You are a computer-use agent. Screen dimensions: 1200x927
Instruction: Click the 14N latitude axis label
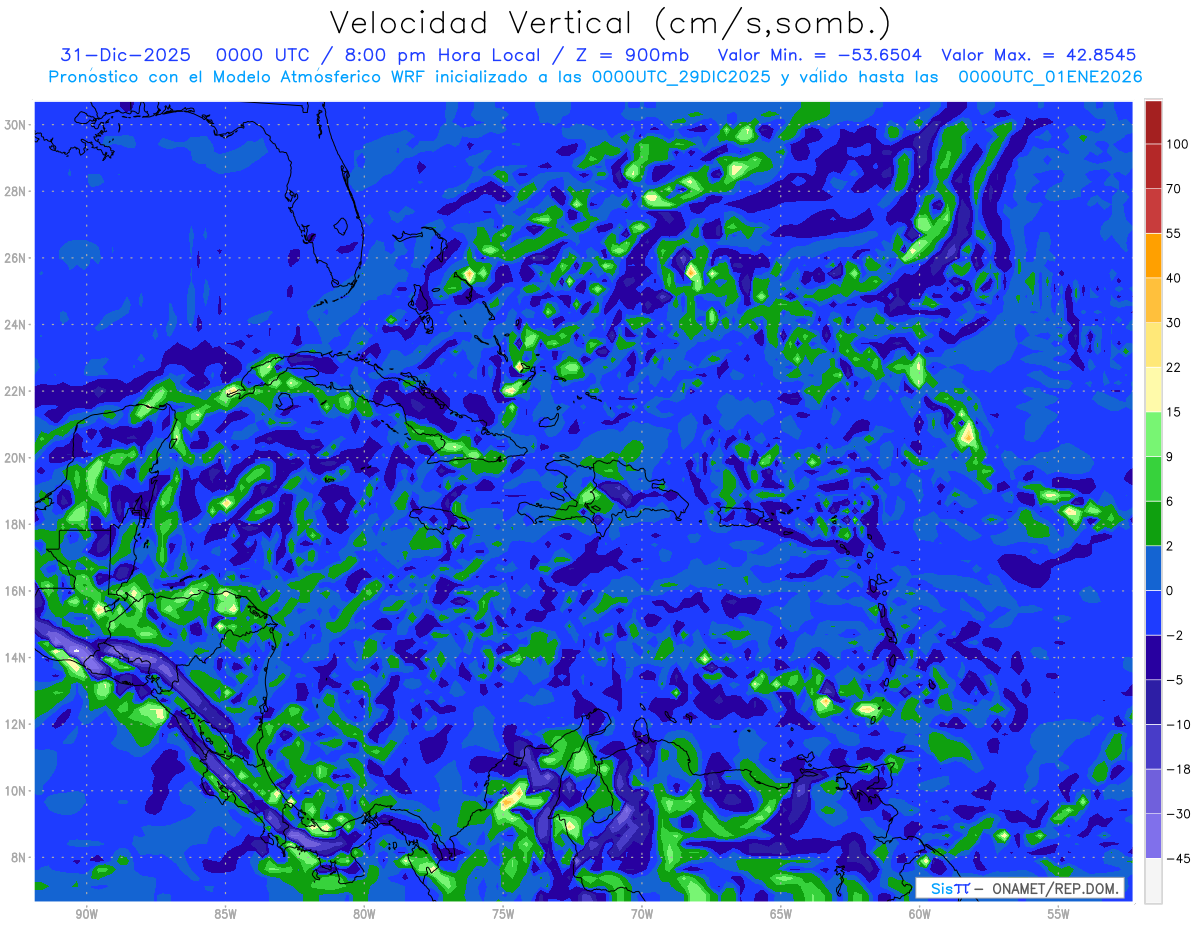click(x=17, y=658)
